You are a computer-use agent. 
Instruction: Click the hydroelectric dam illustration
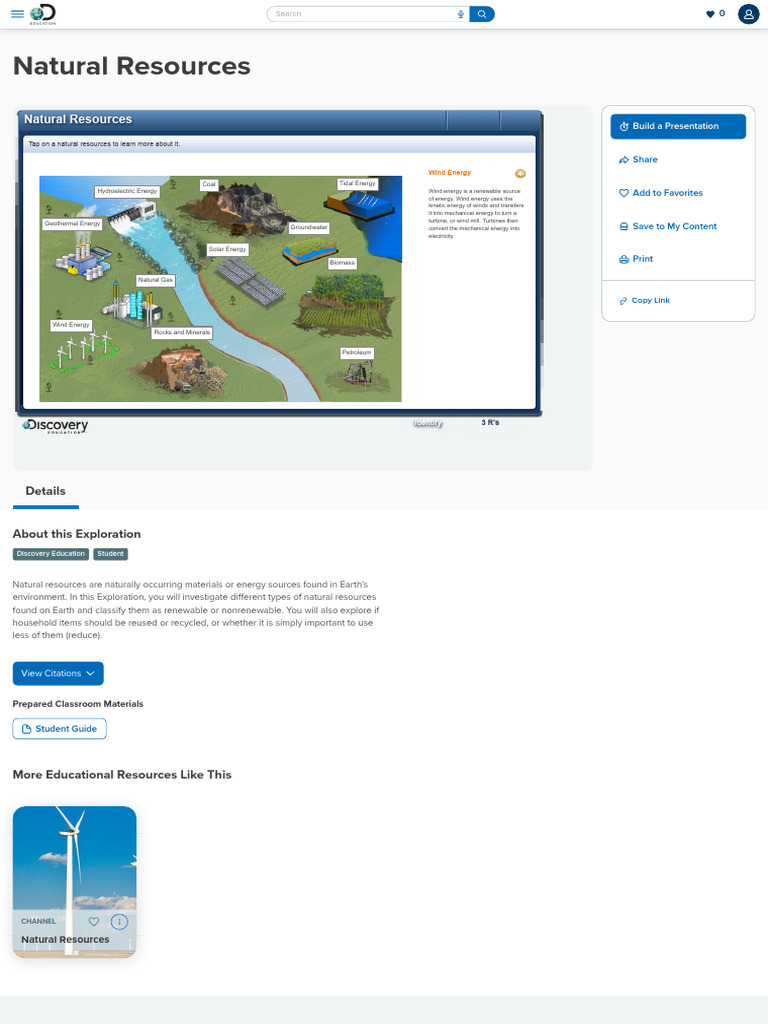pos(133,217)
